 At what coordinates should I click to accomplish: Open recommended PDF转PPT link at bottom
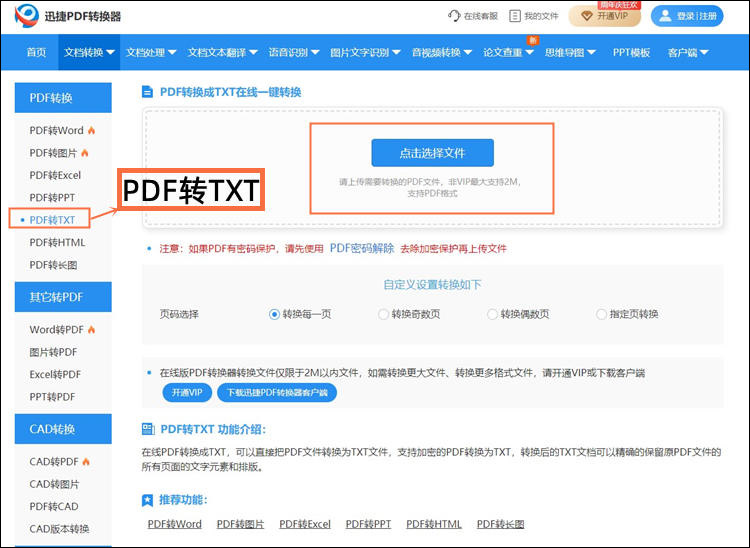[x=368, y=524]
